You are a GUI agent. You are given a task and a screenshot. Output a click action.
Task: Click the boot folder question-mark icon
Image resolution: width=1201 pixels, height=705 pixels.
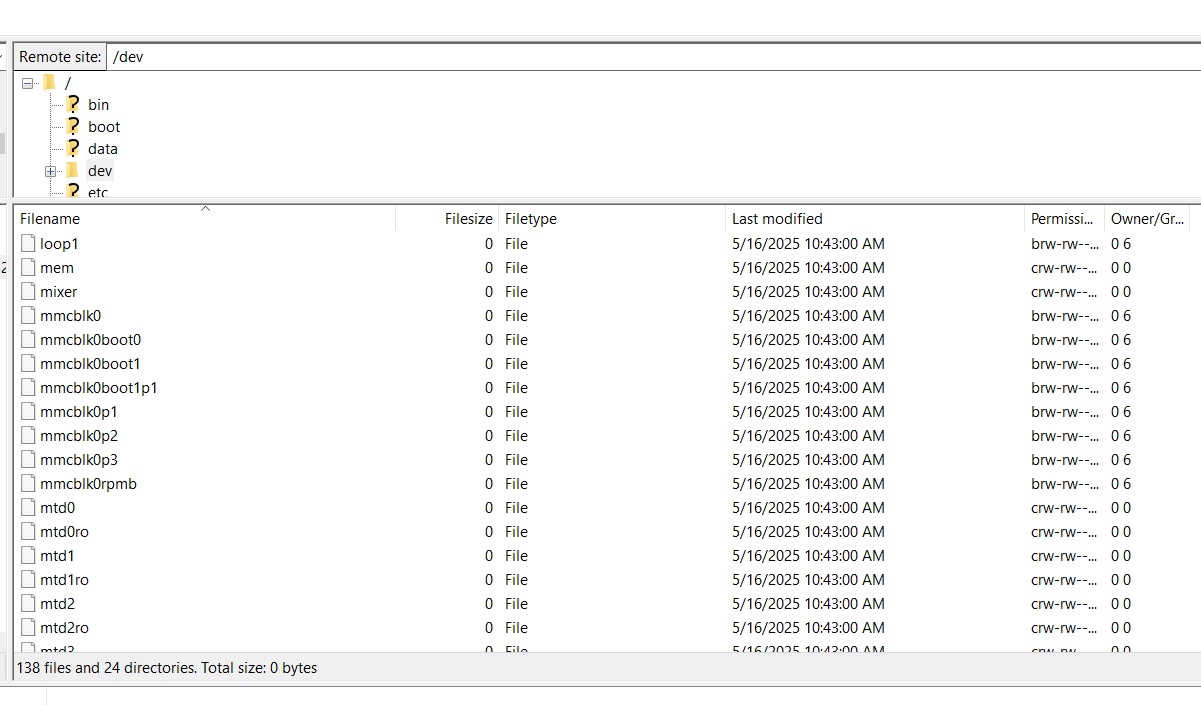click(72, 126)
